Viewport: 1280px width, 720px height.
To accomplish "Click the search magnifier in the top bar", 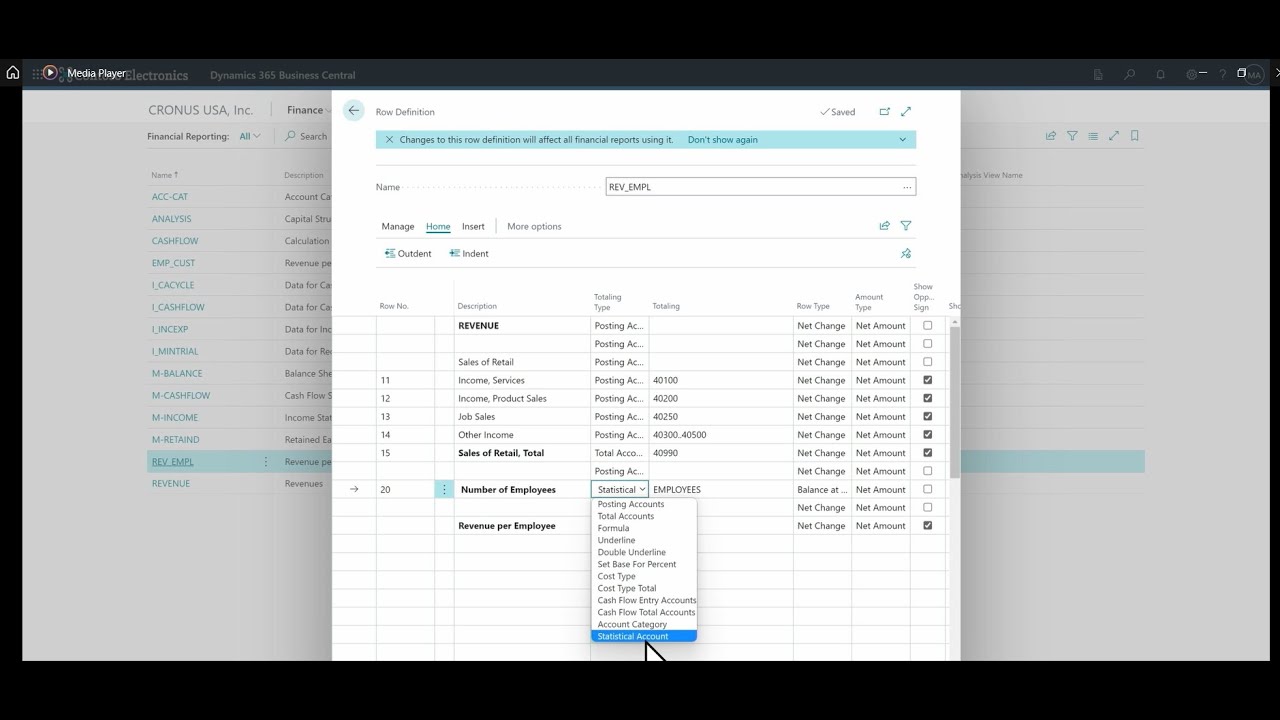I will [x=1129, y=75].
